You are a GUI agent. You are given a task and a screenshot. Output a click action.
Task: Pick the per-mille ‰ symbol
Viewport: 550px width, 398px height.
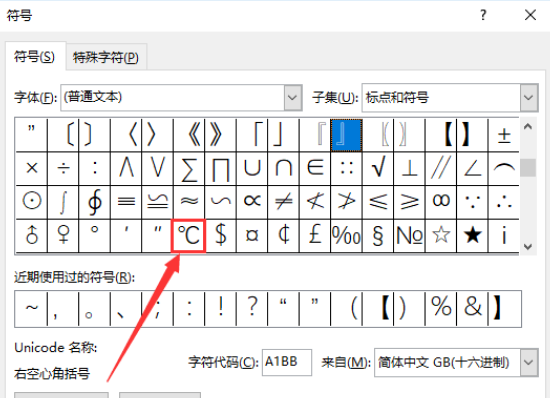pos(346,236)
